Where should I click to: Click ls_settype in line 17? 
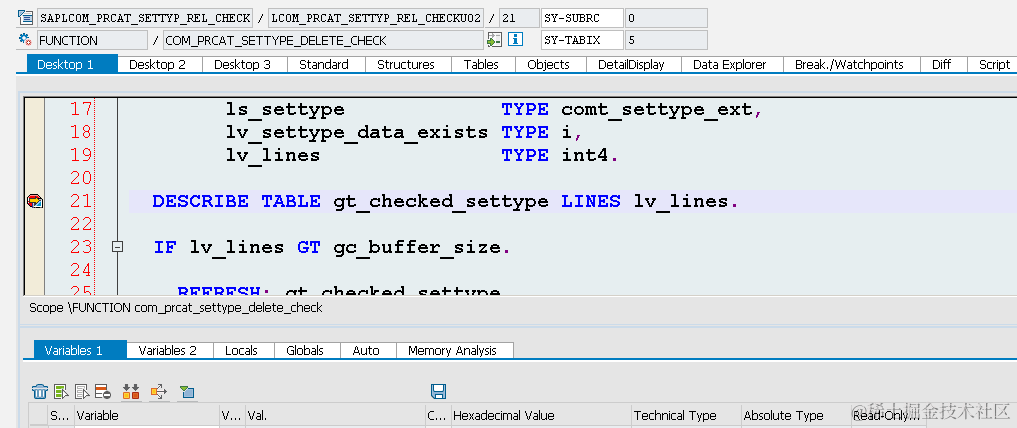point(285,110)
